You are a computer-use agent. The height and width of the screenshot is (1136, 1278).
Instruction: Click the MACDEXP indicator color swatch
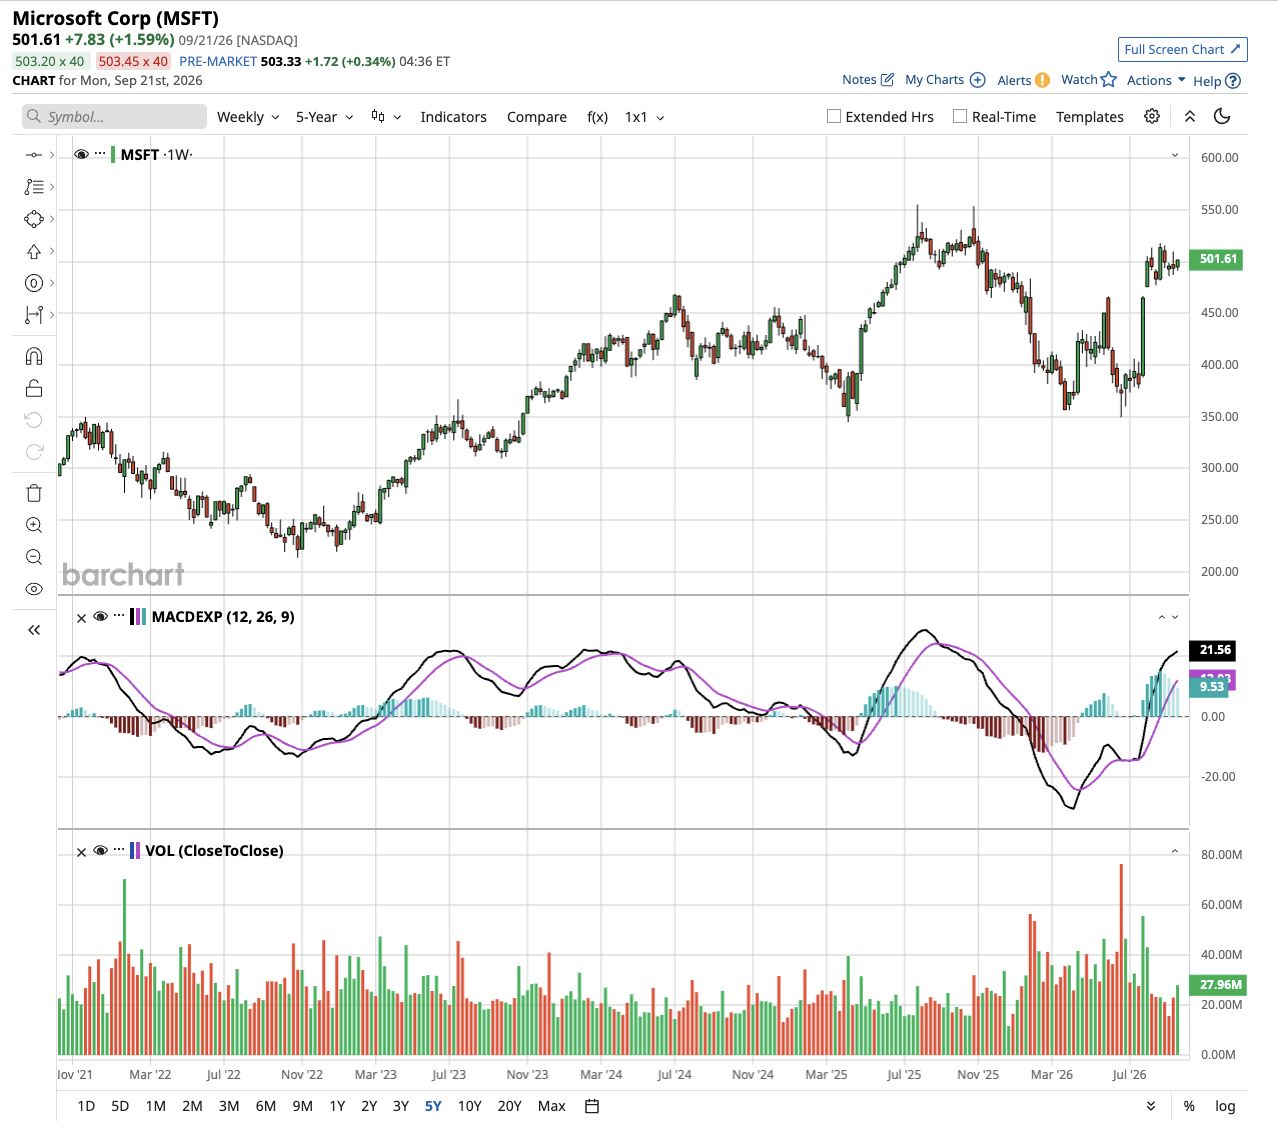tap(138, 617)
